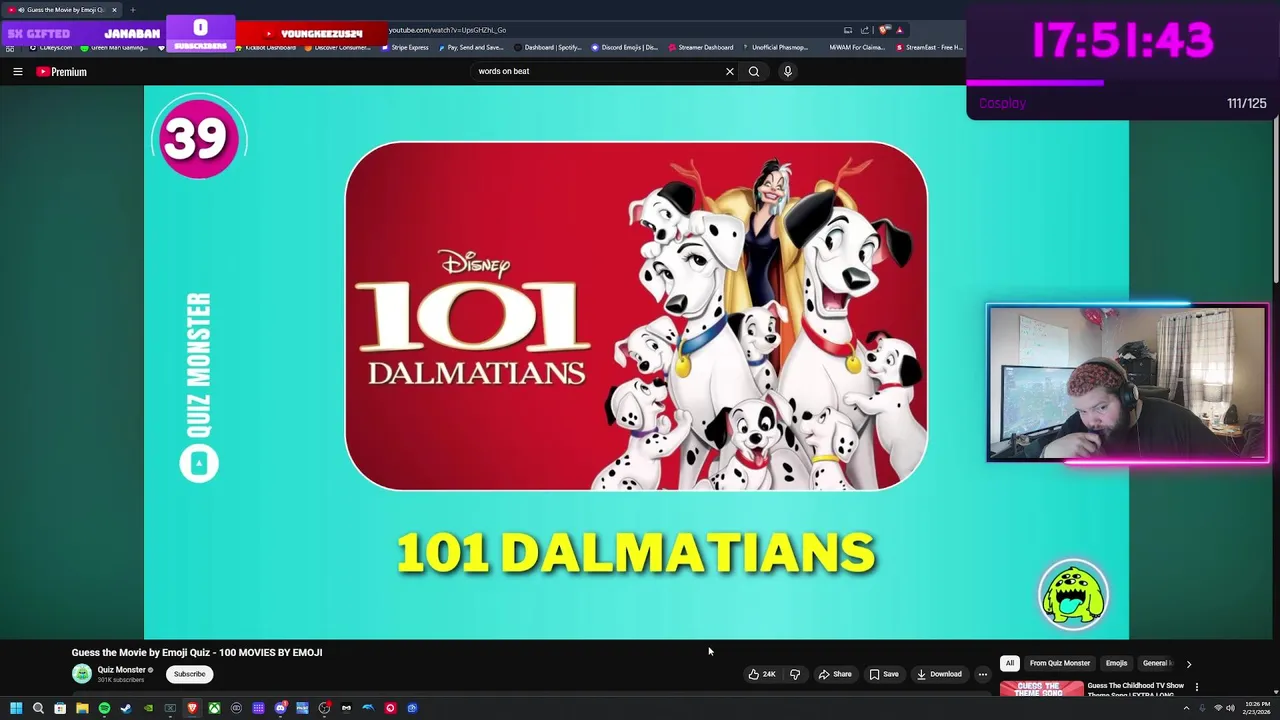Viewport: 1280px width, 720px height.
Task: Click the Quiz Monster arrow badge on the video
Action: (x=199, y=463)
